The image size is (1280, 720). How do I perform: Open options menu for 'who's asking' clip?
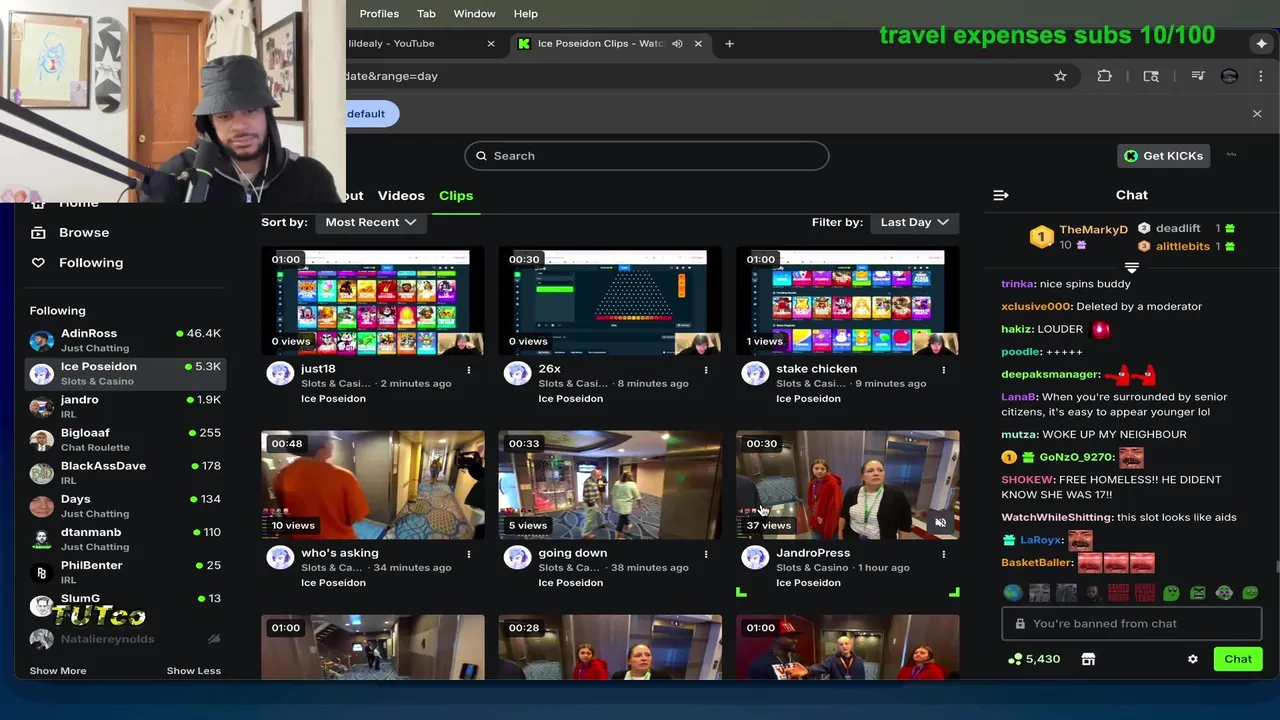[468, 554]
